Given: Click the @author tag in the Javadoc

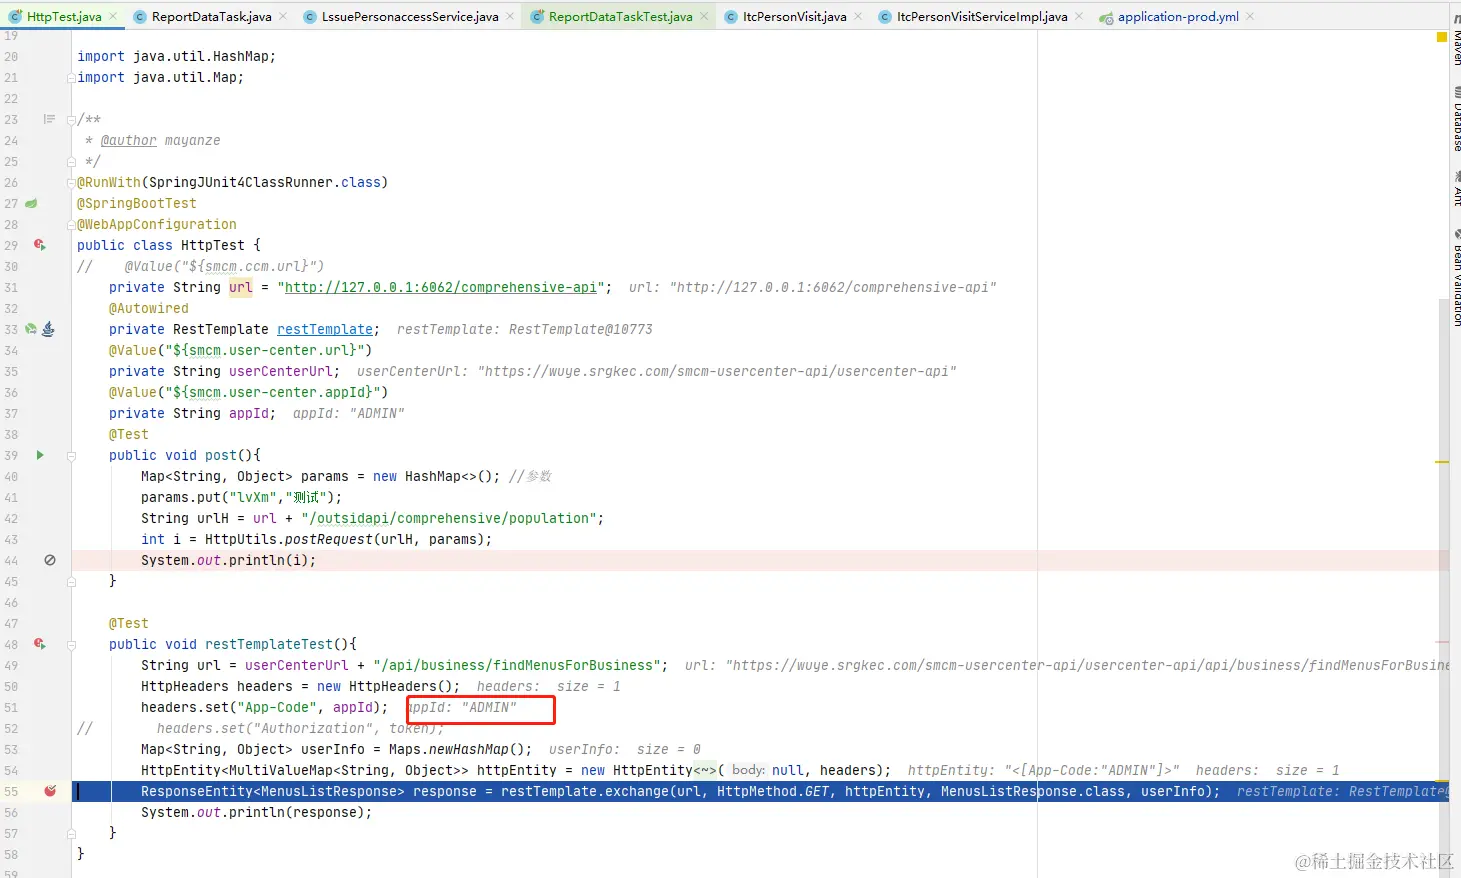Looking at the screenshot, I should click(x=129, y=140).
